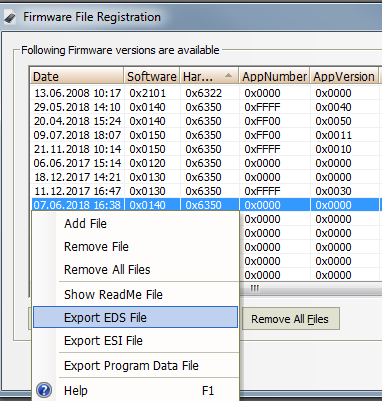Sort by the AppVersion column header
The image size is (382, 401).
pyautogui.click(x=344, y=76)
